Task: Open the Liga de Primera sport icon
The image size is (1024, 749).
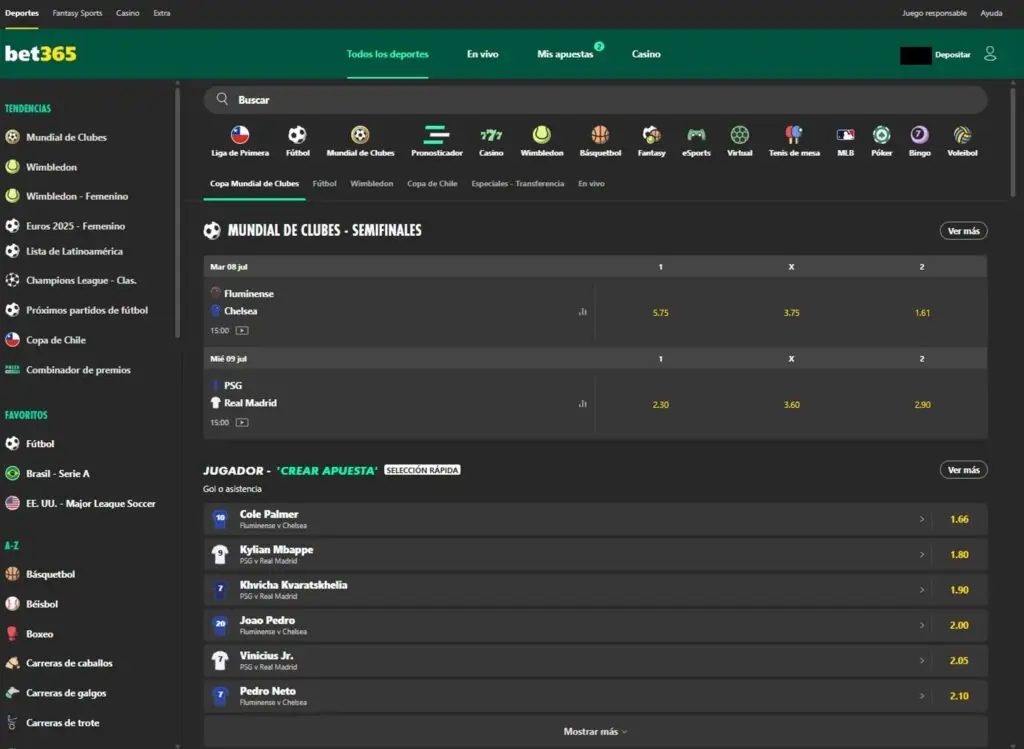Action: pyautogui.click(x=240, y=136)
